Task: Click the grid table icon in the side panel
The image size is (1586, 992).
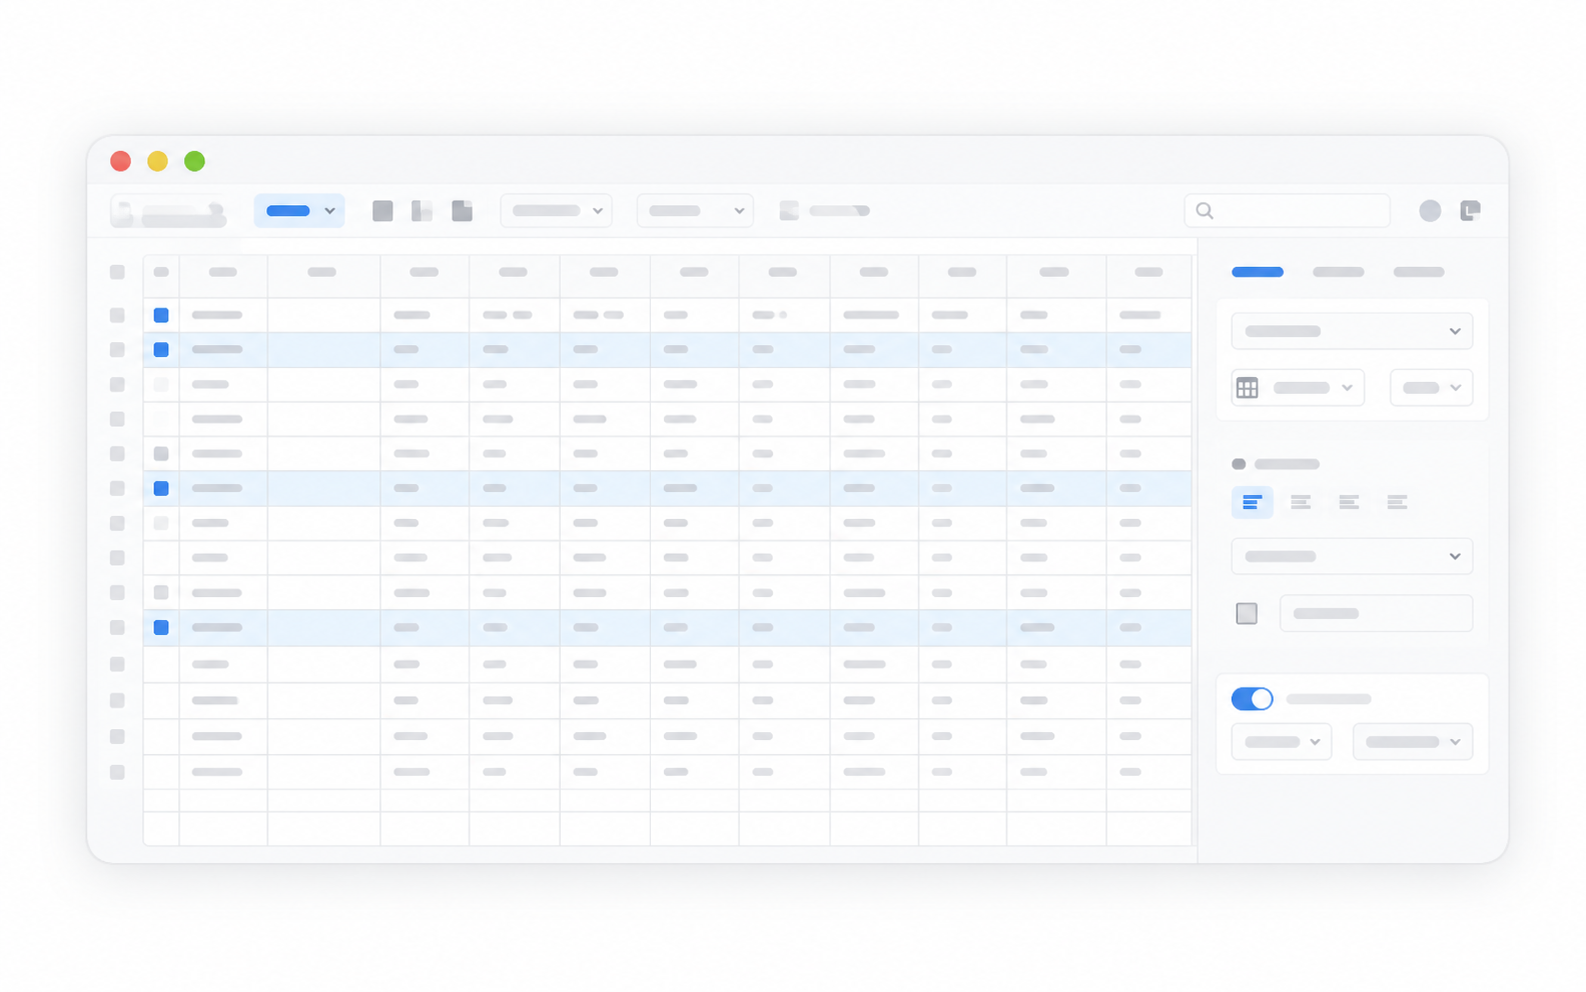Action: point(1247,388)
